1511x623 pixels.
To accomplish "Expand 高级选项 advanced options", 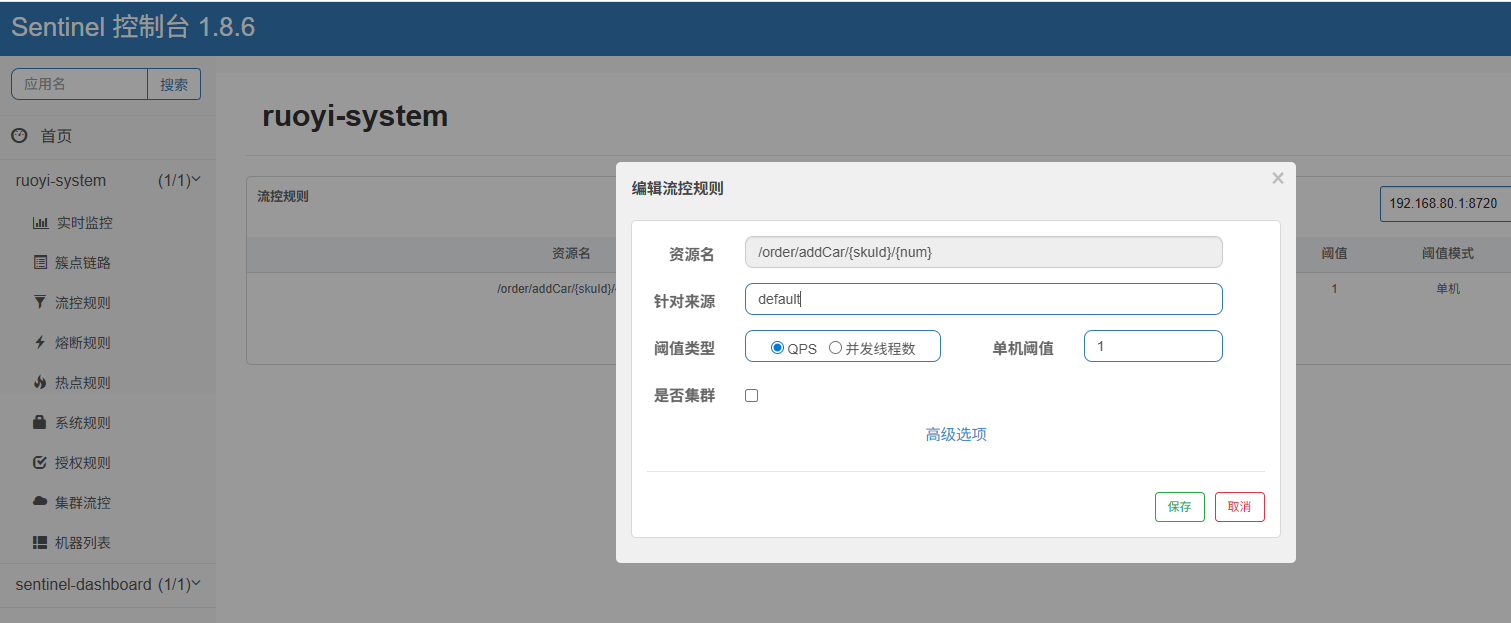I will click(956, 434).
